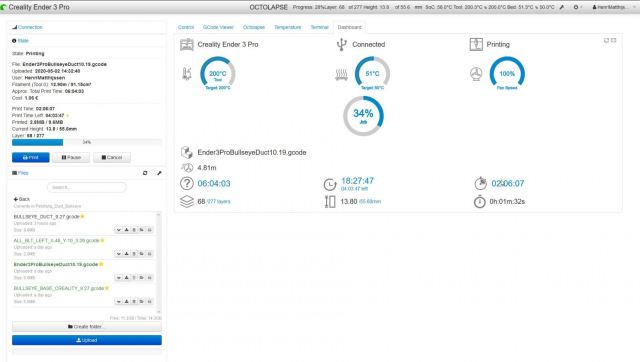This screenshot has width=640, height=362.
Task: Click the current height ruler icon
Action: point(330,201)
